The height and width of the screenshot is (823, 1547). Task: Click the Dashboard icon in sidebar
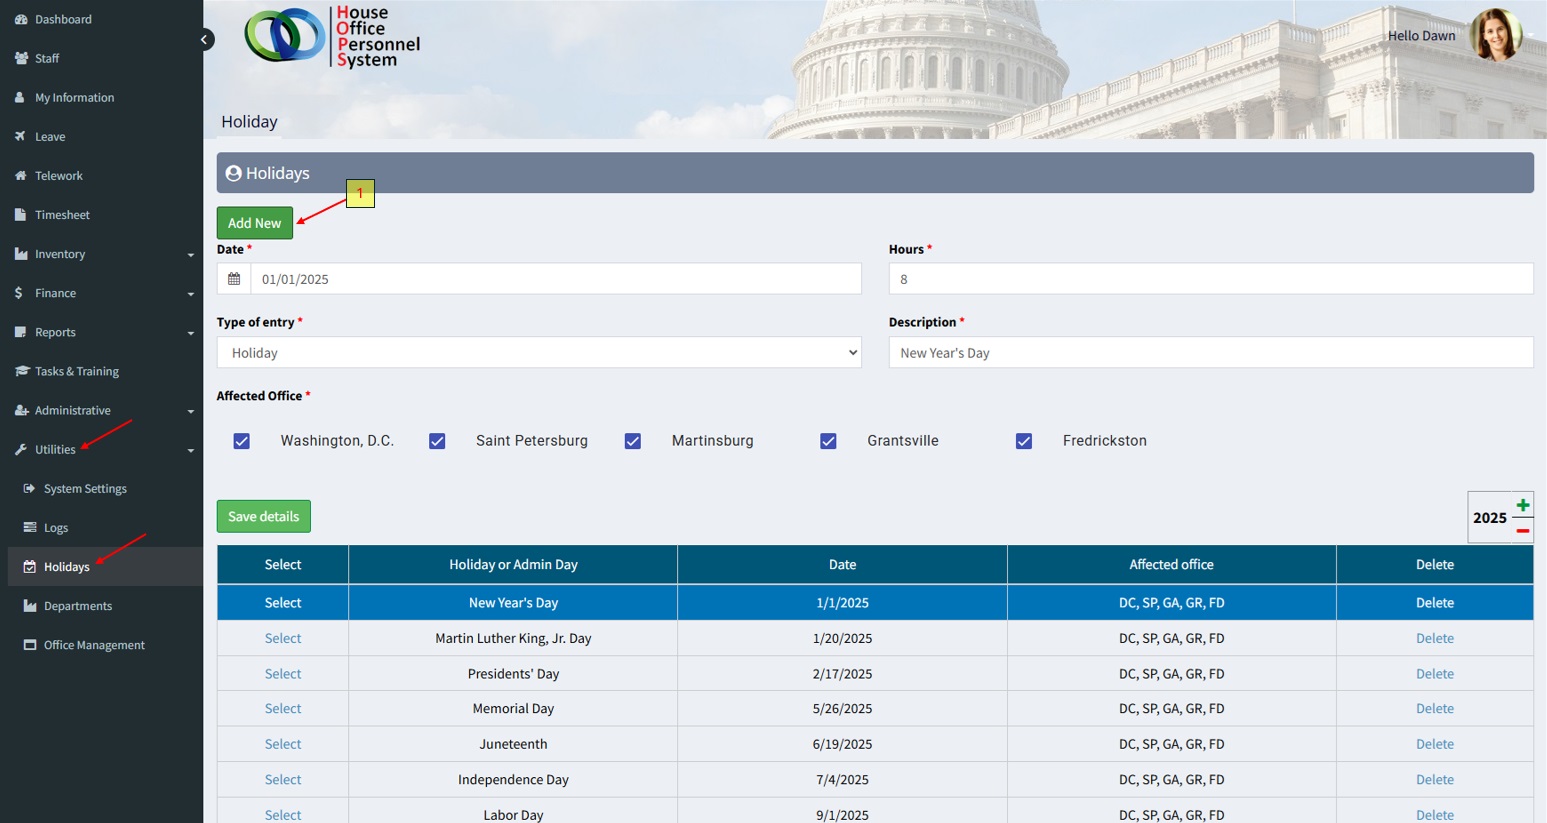[21, 19]
